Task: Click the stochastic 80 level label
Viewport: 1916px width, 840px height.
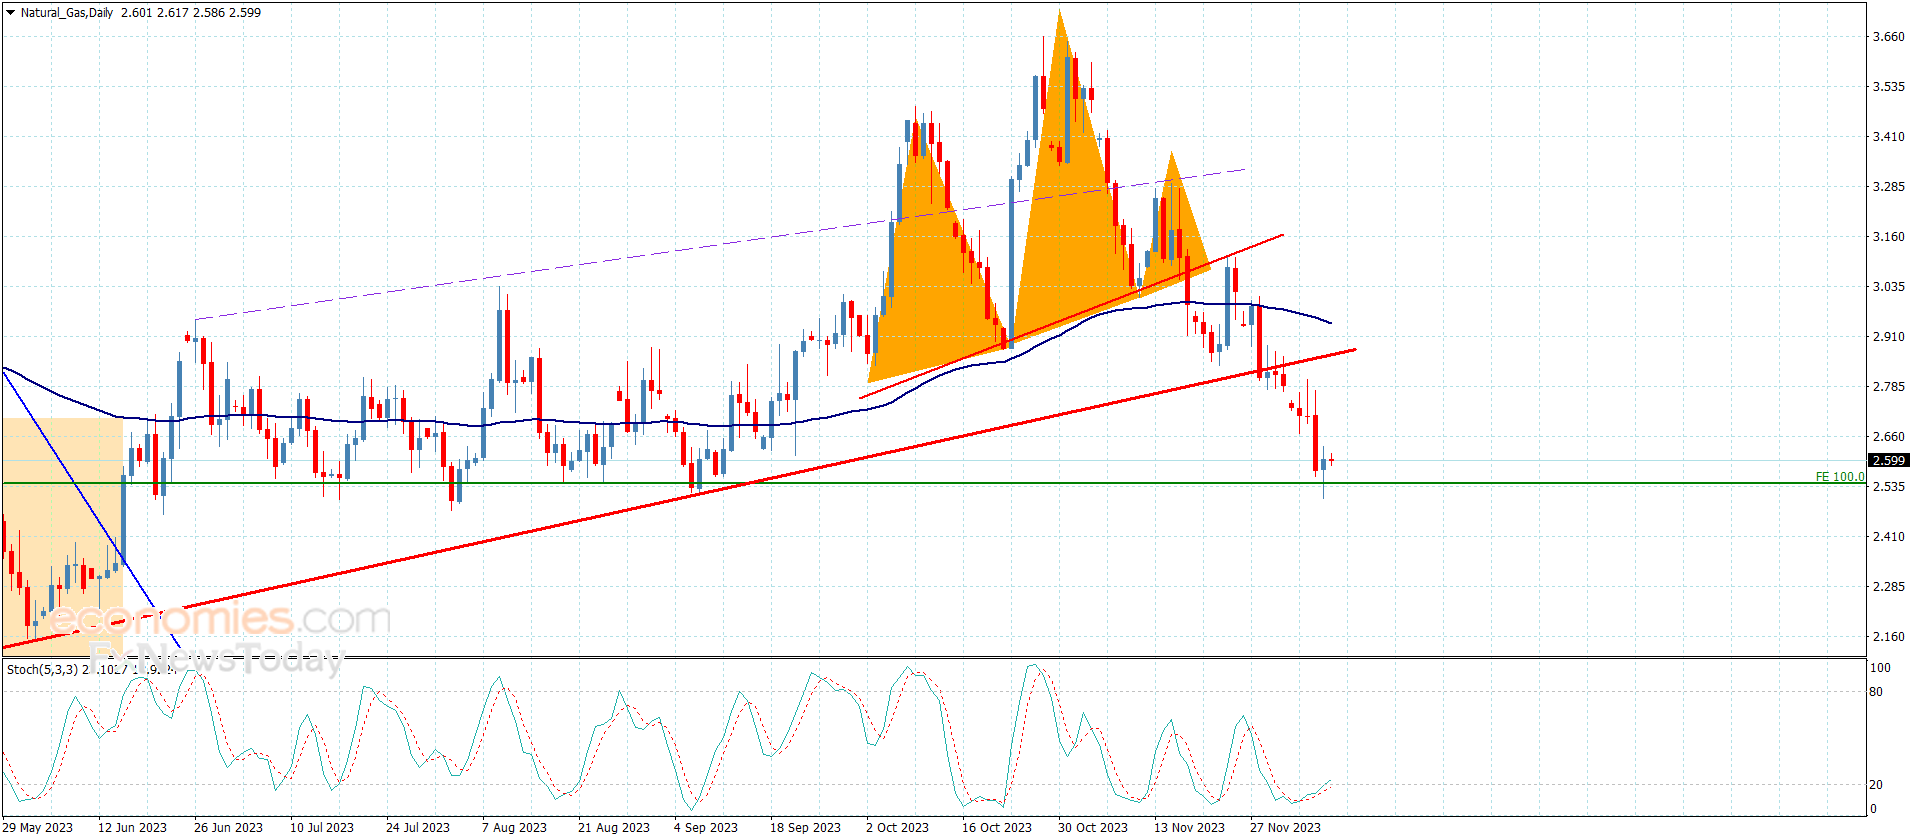Action: click(x=1876, y=692)
